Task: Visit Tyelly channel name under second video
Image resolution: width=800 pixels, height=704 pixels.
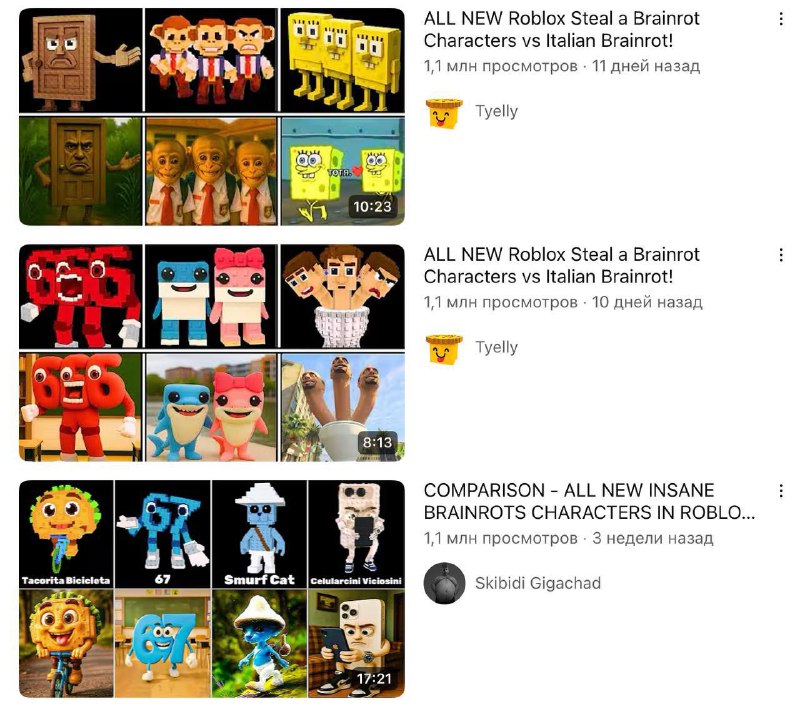Action: pos(496,347)
